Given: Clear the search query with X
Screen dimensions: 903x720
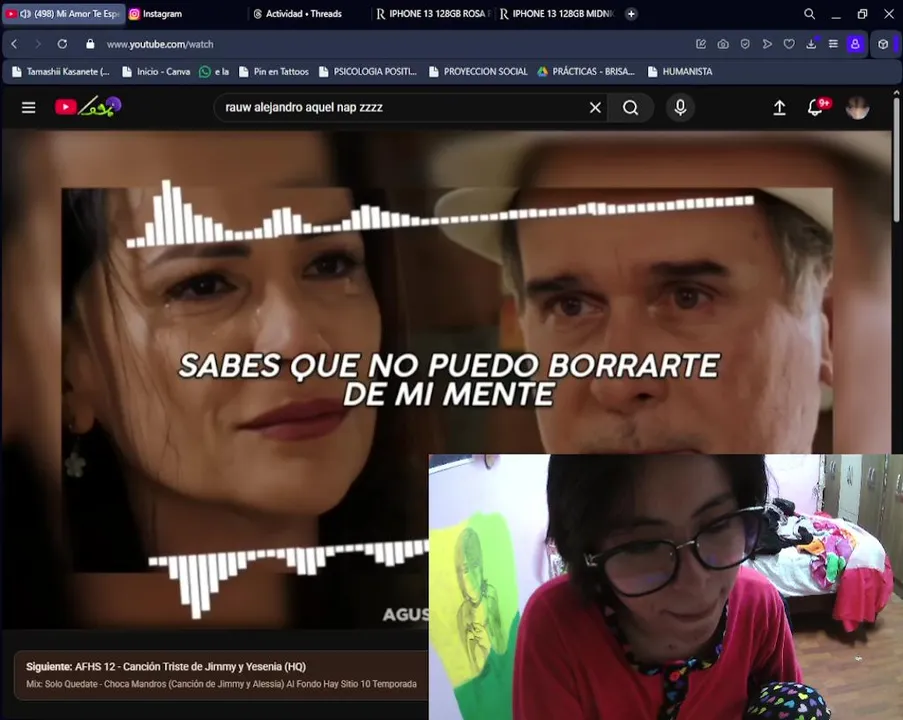Looking at the screenshot, I should pos(595,108).
